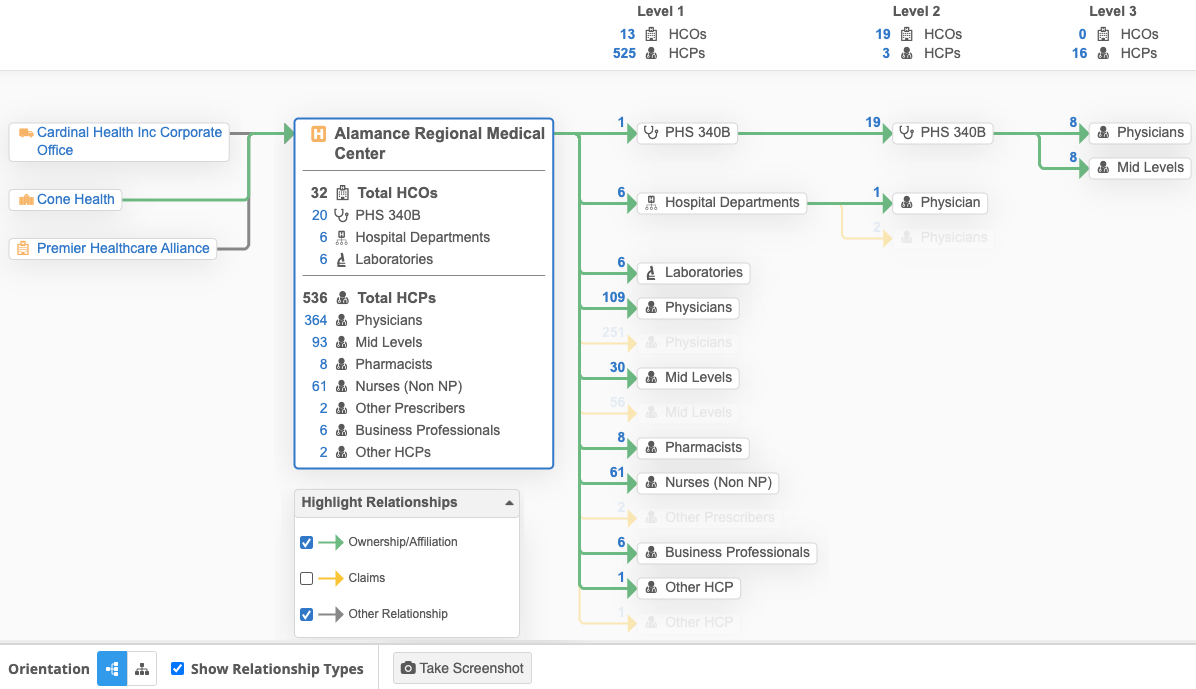Uncheck the Other Relationship checkbox
Image resolution: width=1196 pixels, height=689 pixels.
[x=307, y=615]
